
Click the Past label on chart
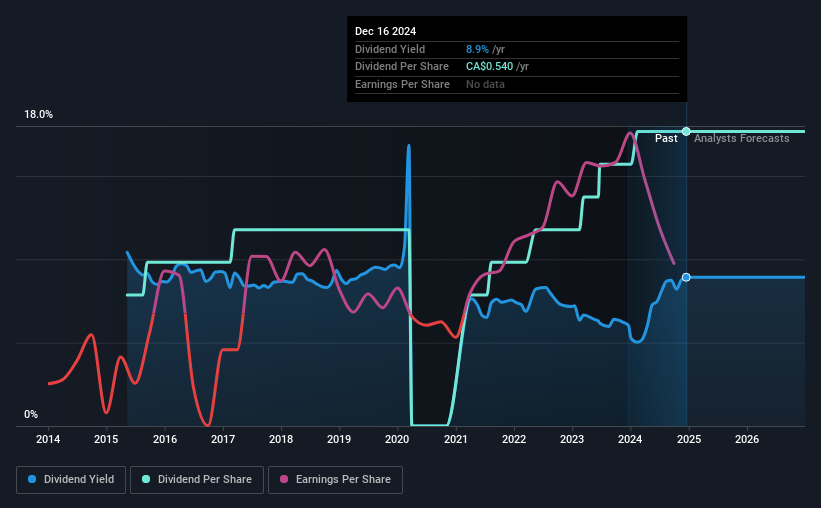666,138
